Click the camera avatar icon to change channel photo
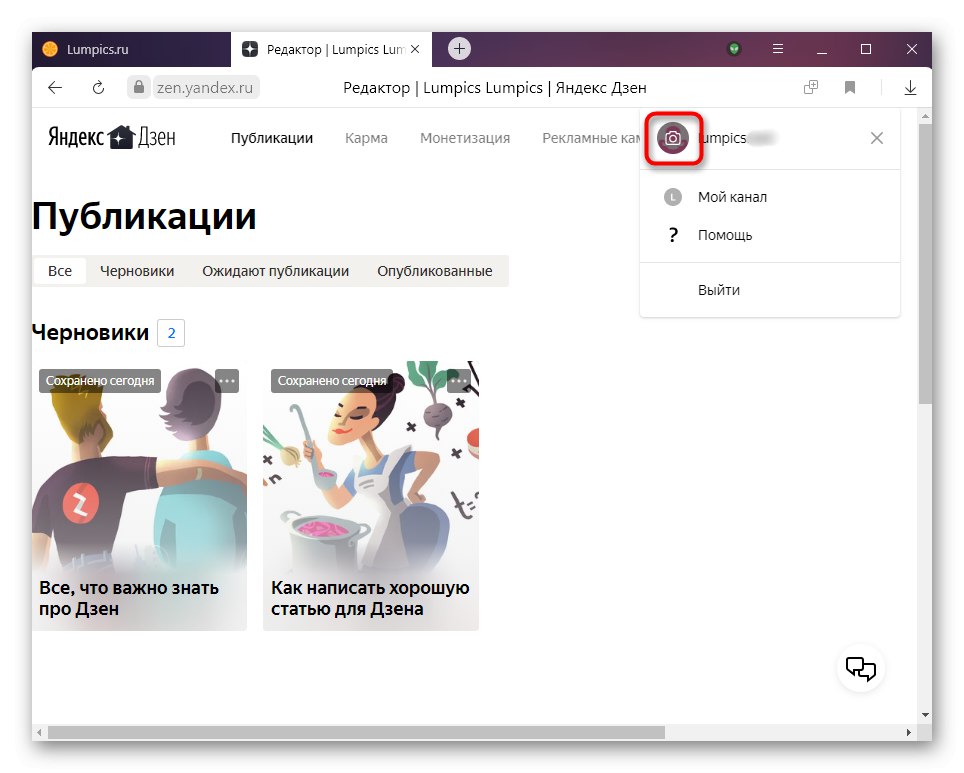 coord(673,139)
